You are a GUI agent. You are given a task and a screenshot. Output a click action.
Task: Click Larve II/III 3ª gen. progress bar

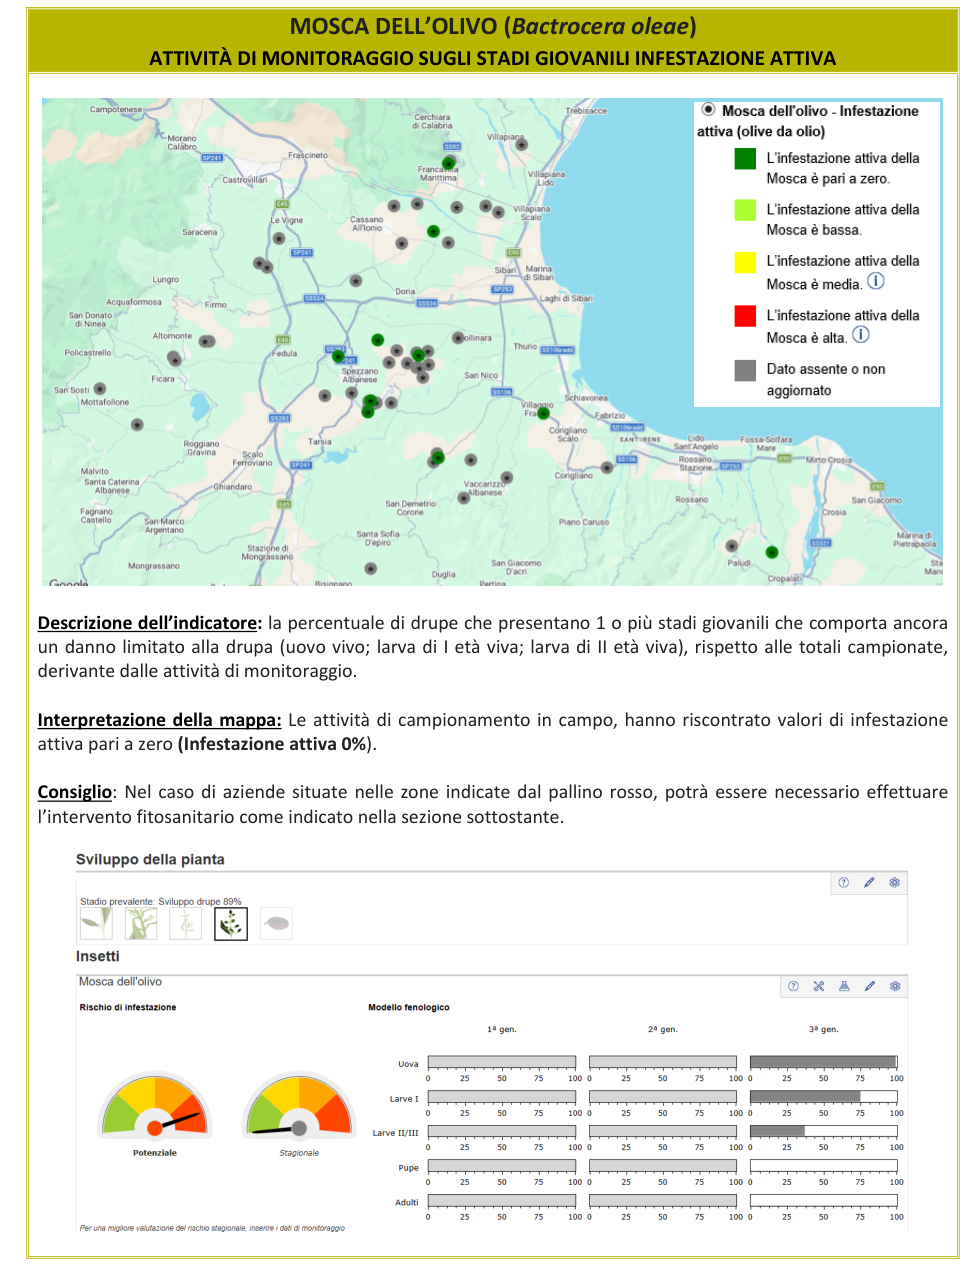click(x=823, y=1131)
